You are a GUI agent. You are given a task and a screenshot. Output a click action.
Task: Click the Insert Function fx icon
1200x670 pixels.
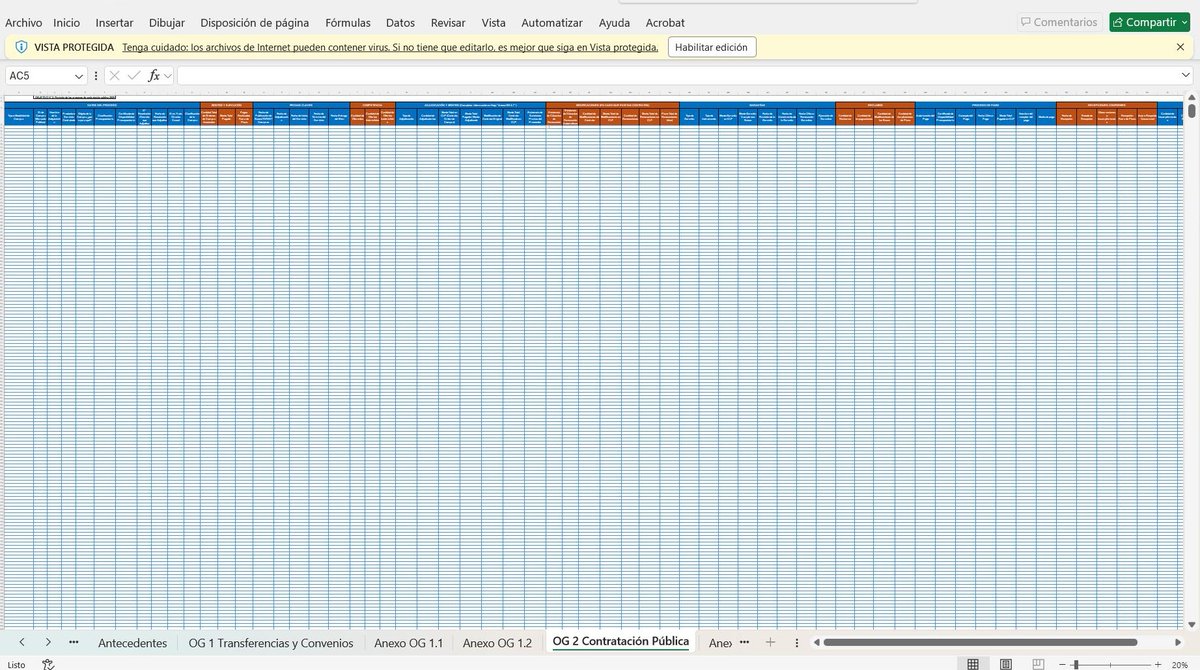point(154,76)
